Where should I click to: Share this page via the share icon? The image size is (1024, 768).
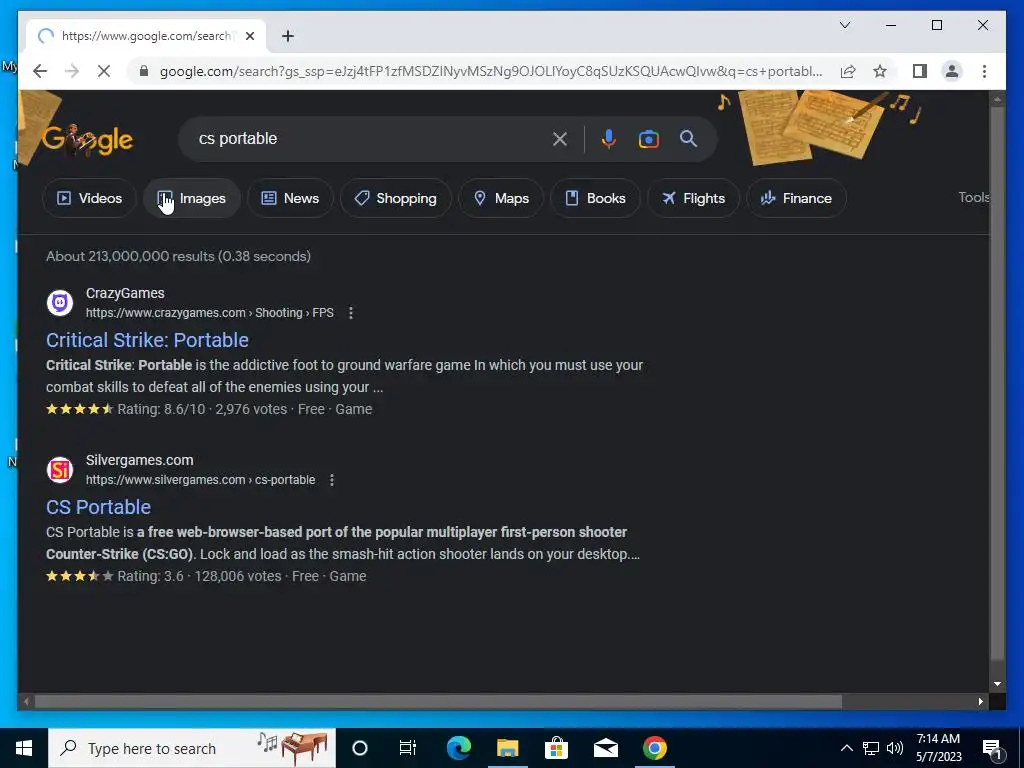(848, 71)
